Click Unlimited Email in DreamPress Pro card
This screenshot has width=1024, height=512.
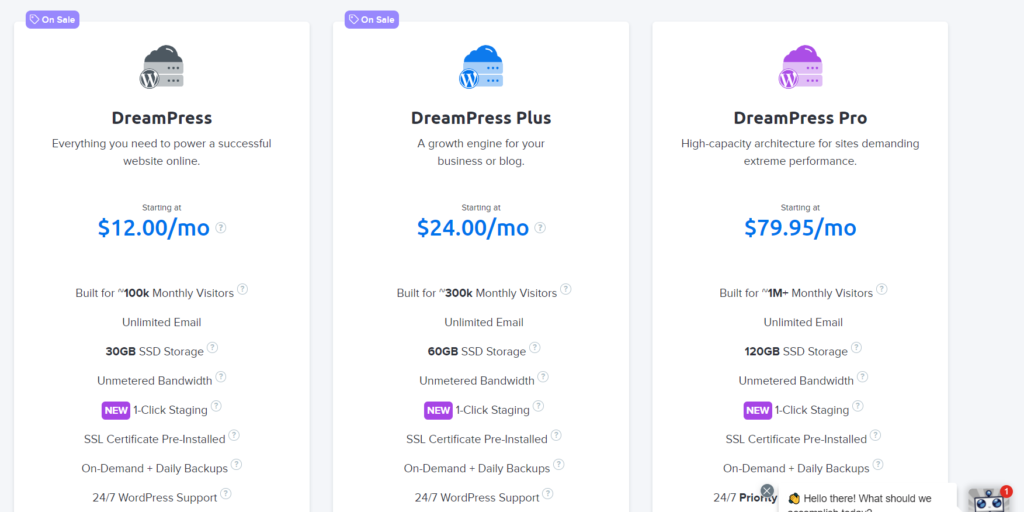(803, 322)
